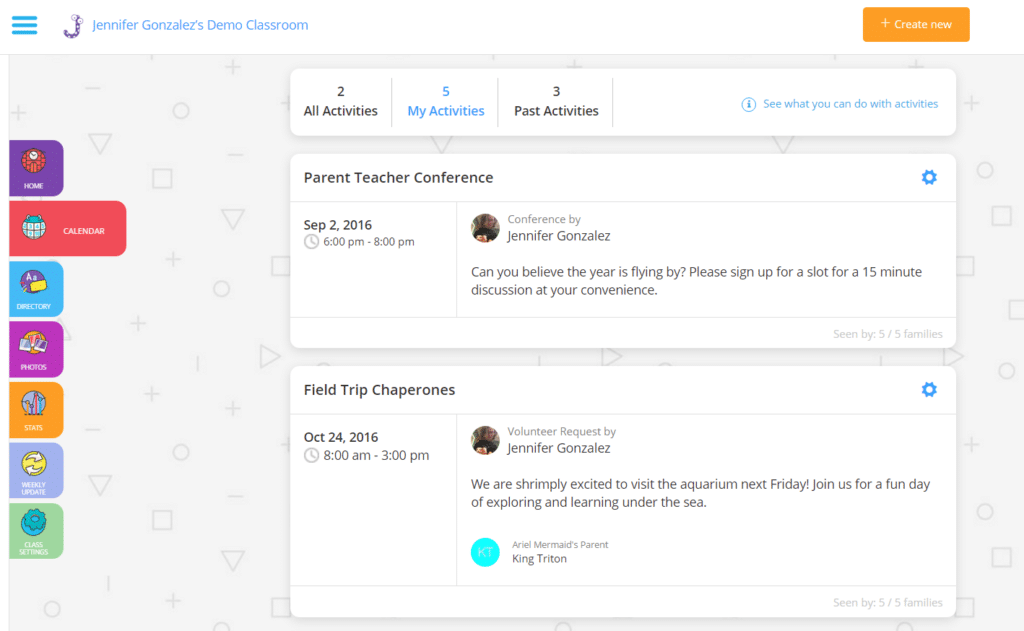1024x631 pixels.
Task: Open the Weekly Update section
Action: click(36, 470)
